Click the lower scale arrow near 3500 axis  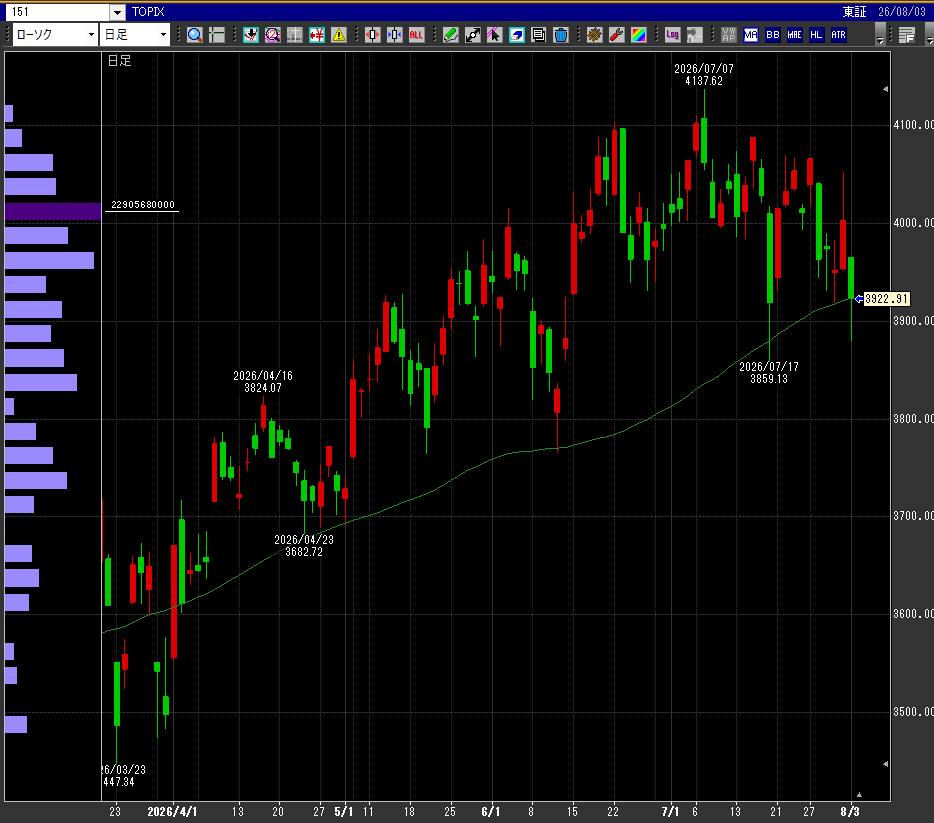885,764
